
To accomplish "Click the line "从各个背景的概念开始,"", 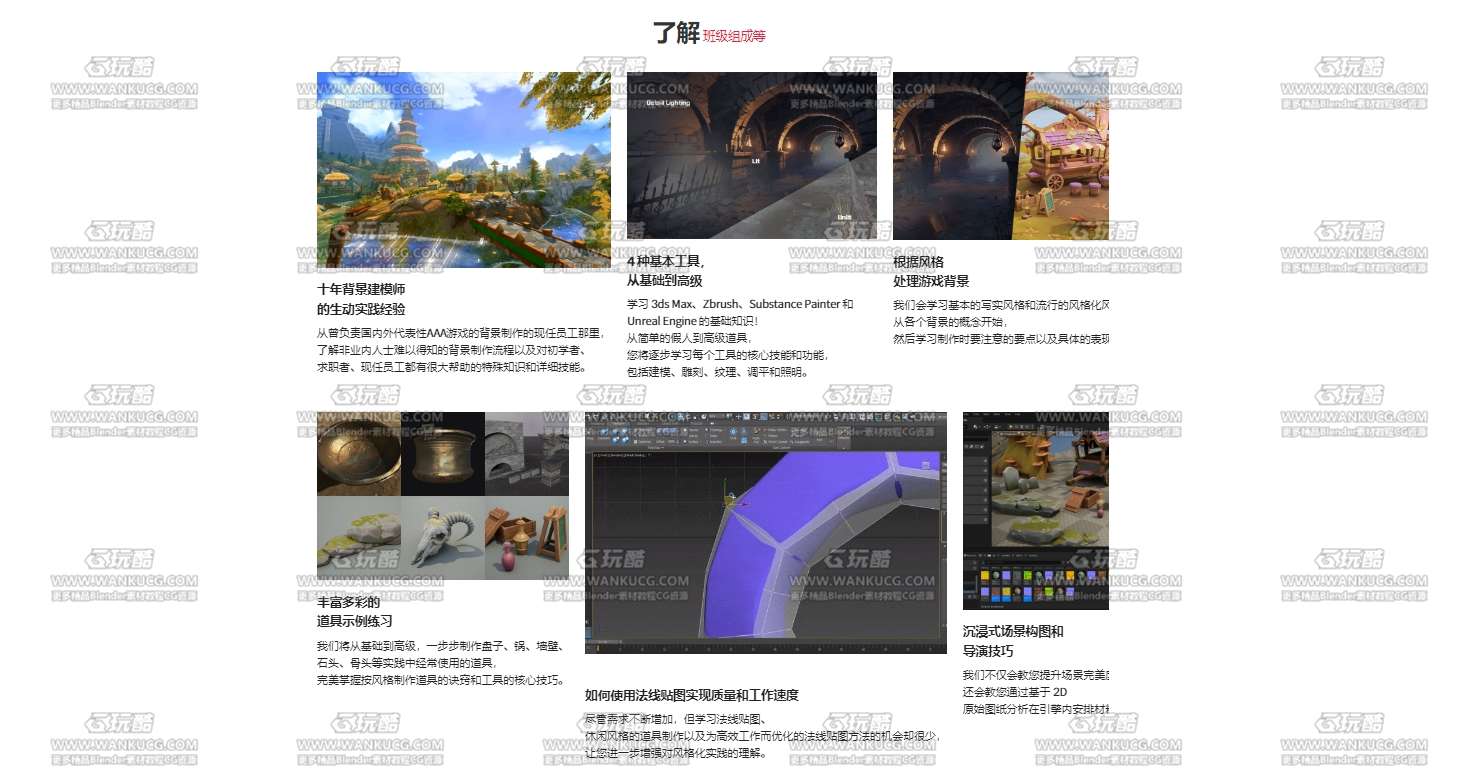I will coord(950,322).
